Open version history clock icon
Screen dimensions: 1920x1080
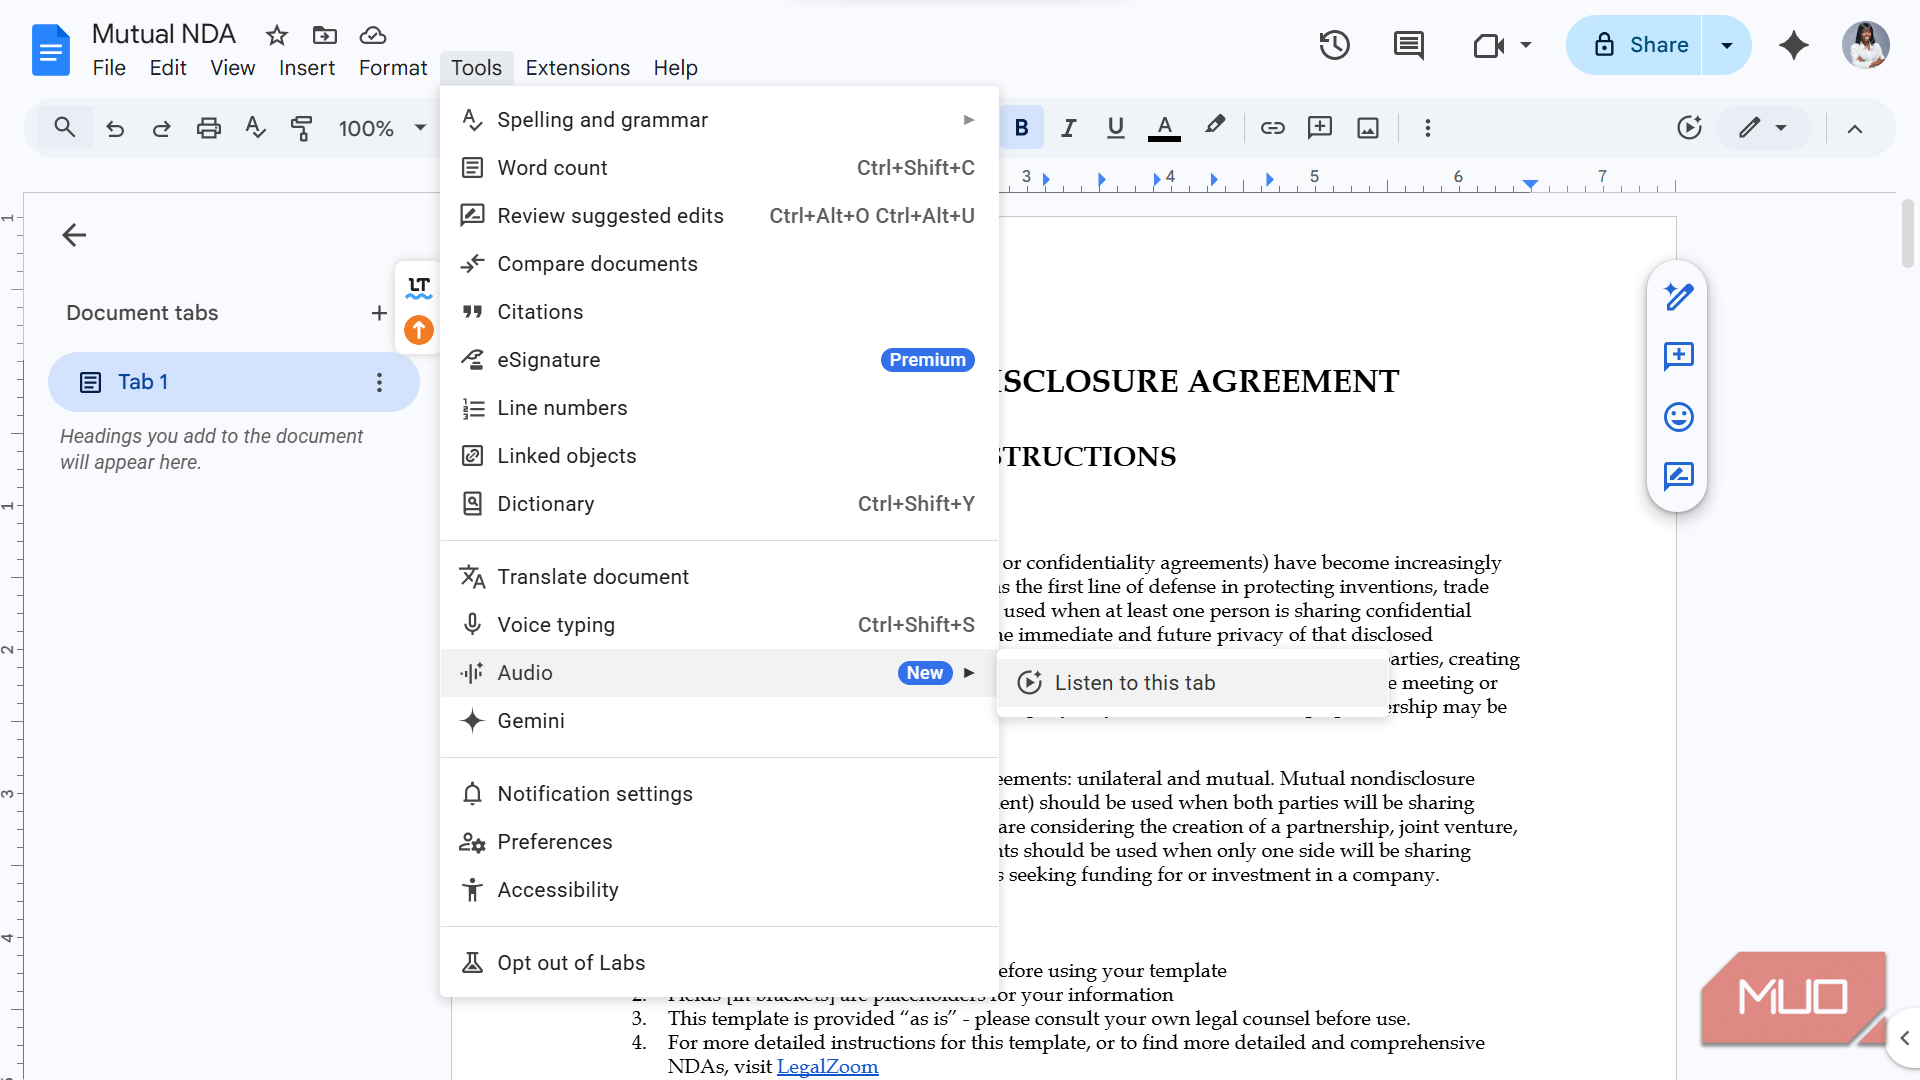point(1334,45)
